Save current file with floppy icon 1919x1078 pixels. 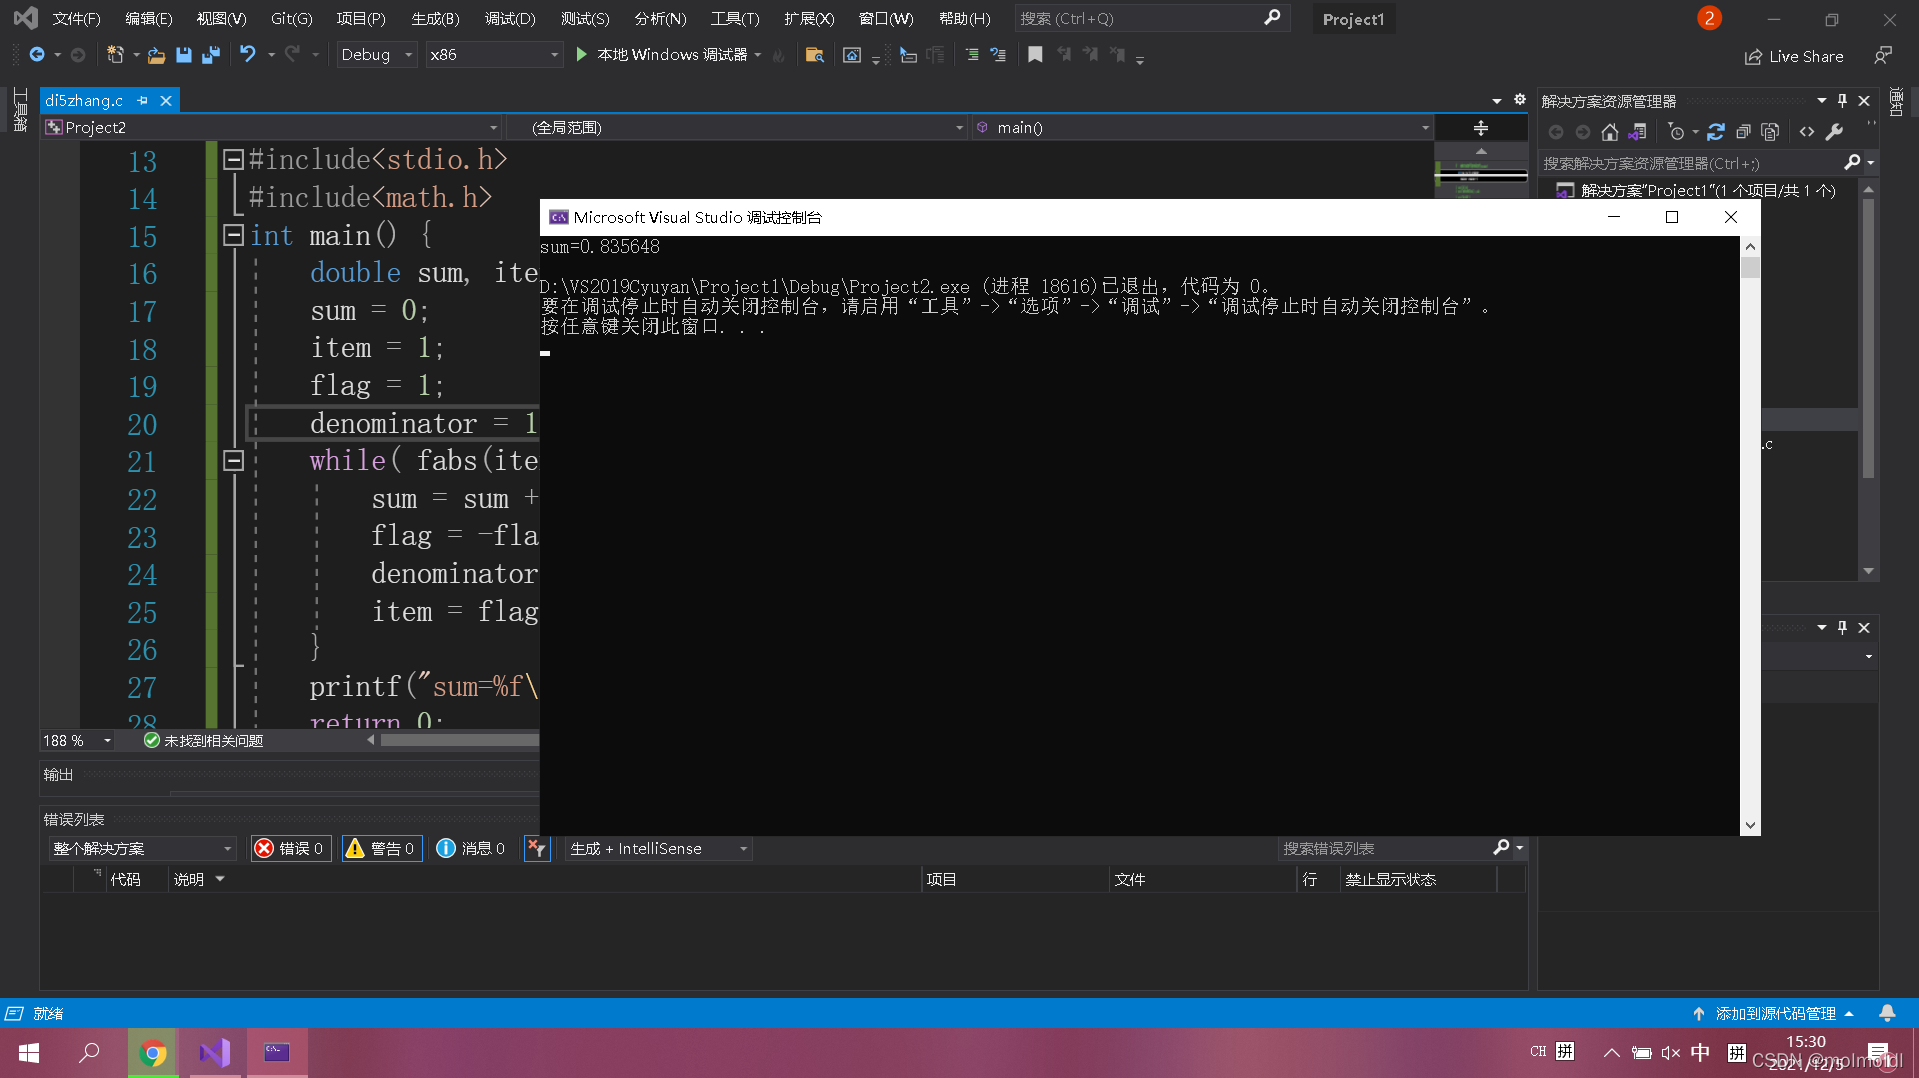[184, 55]
